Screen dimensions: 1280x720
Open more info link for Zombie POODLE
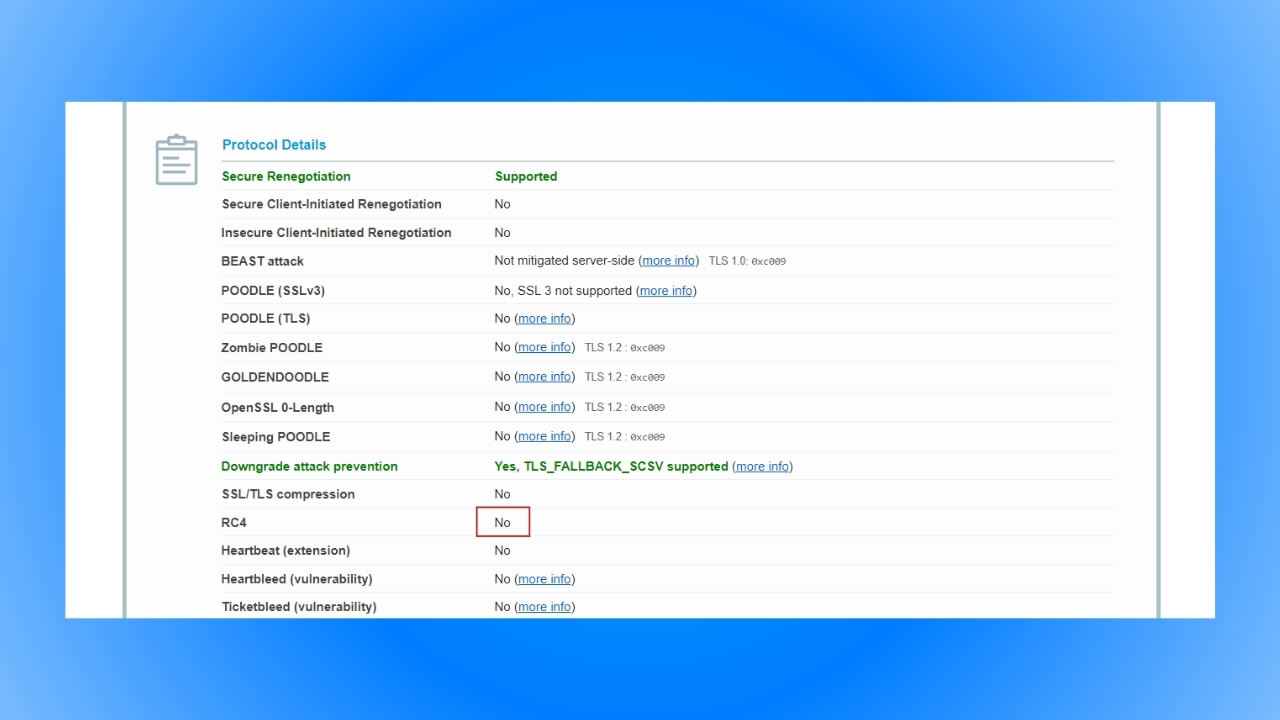coord(545,347)
